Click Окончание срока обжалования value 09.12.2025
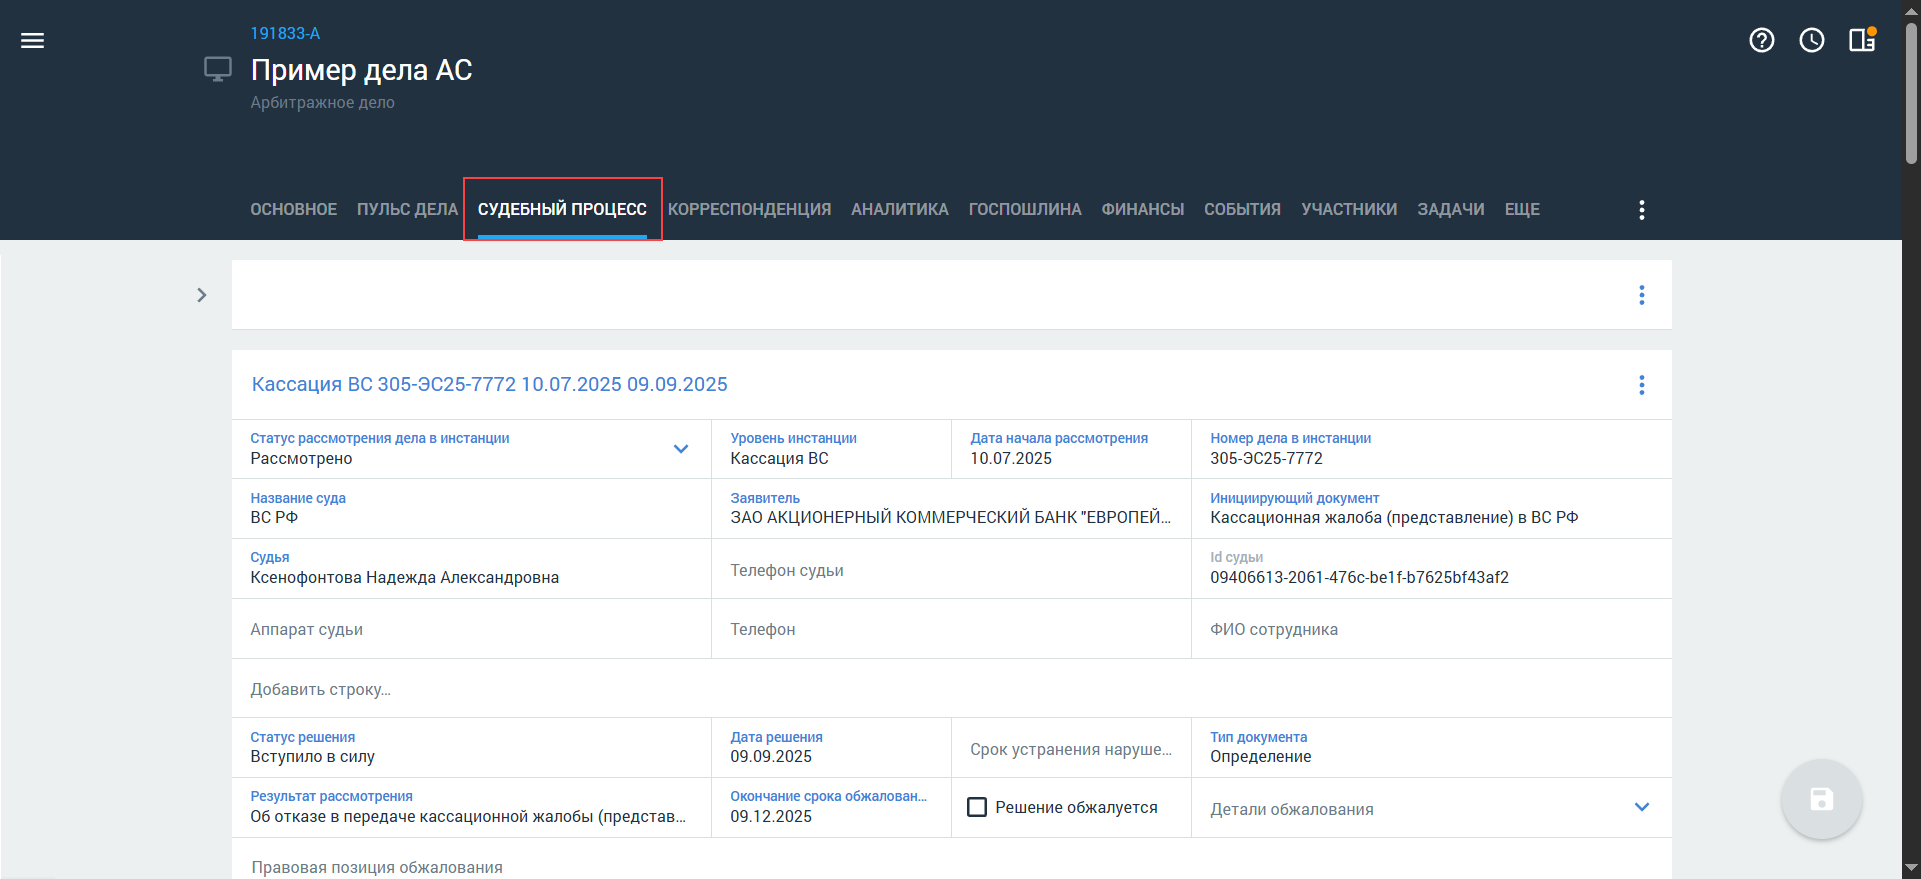The height and width of the screenshot is (879, 1921). click(771, 816)
